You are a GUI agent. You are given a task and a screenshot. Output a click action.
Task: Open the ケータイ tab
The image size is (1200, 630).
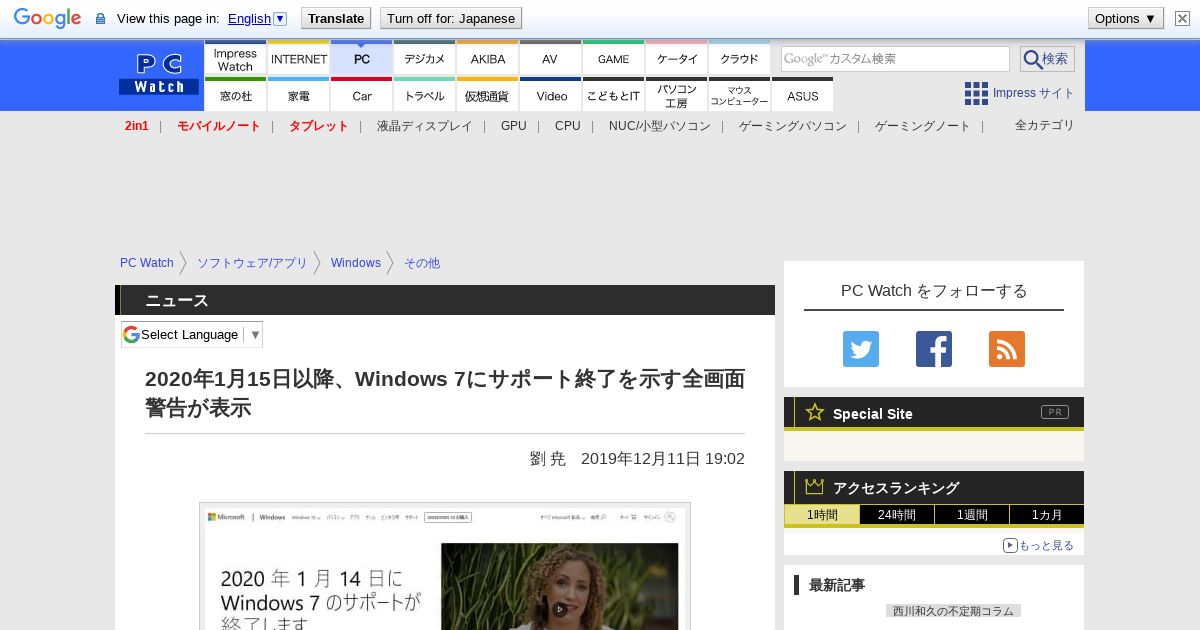[x=676, y=59]
